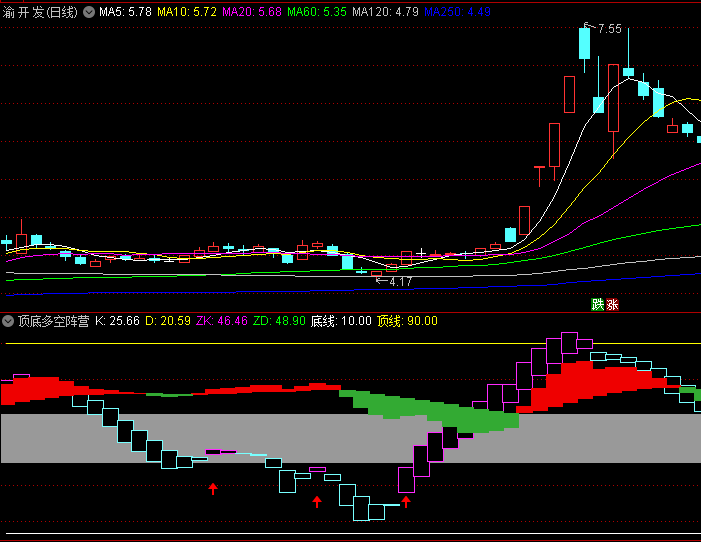The width and height of the screenshot is (701, 542).
Task: Click the 底线: 10.00 value
Action: point(341,321)
